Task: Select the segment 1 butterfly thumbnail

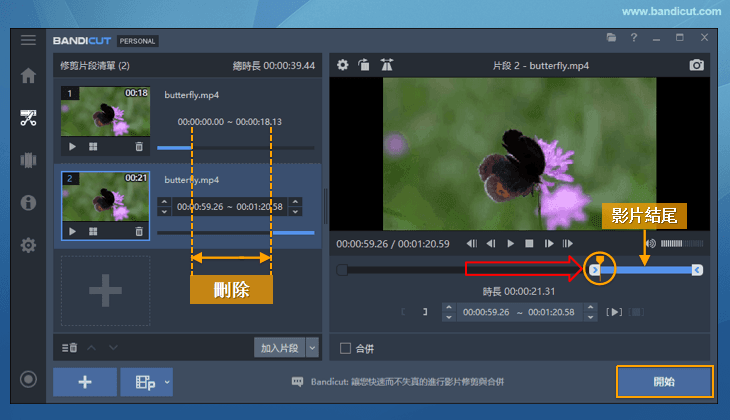Action: [x=105, y=112]
